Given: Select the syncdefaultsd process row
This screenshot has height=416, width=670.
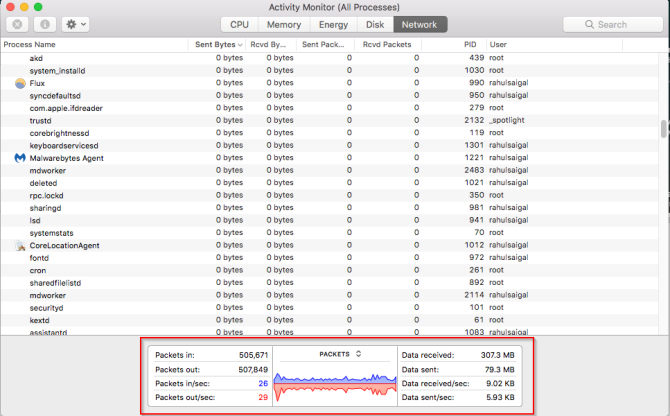Looking at the screenshot, I should click(329, 96).
